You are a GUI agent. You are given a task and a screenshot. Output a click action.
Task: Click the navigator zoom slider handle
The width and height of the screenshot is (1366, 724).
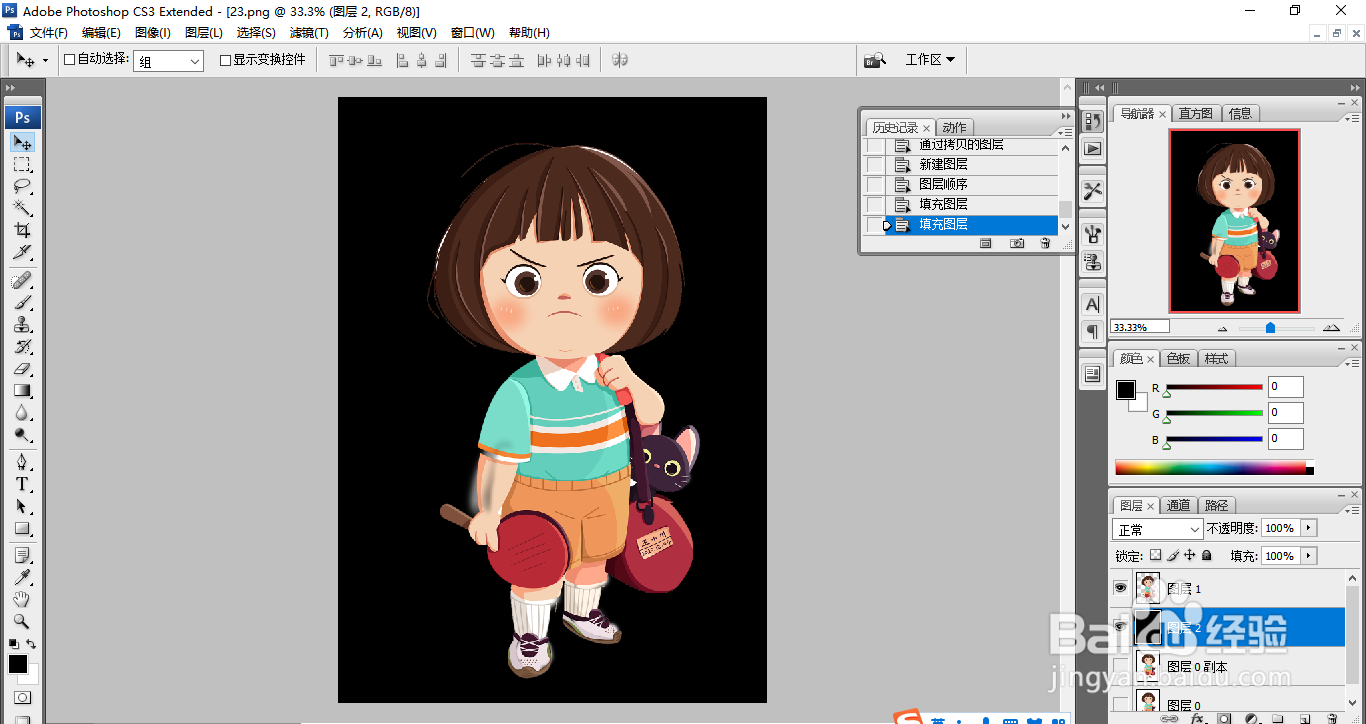point(1270,327)
